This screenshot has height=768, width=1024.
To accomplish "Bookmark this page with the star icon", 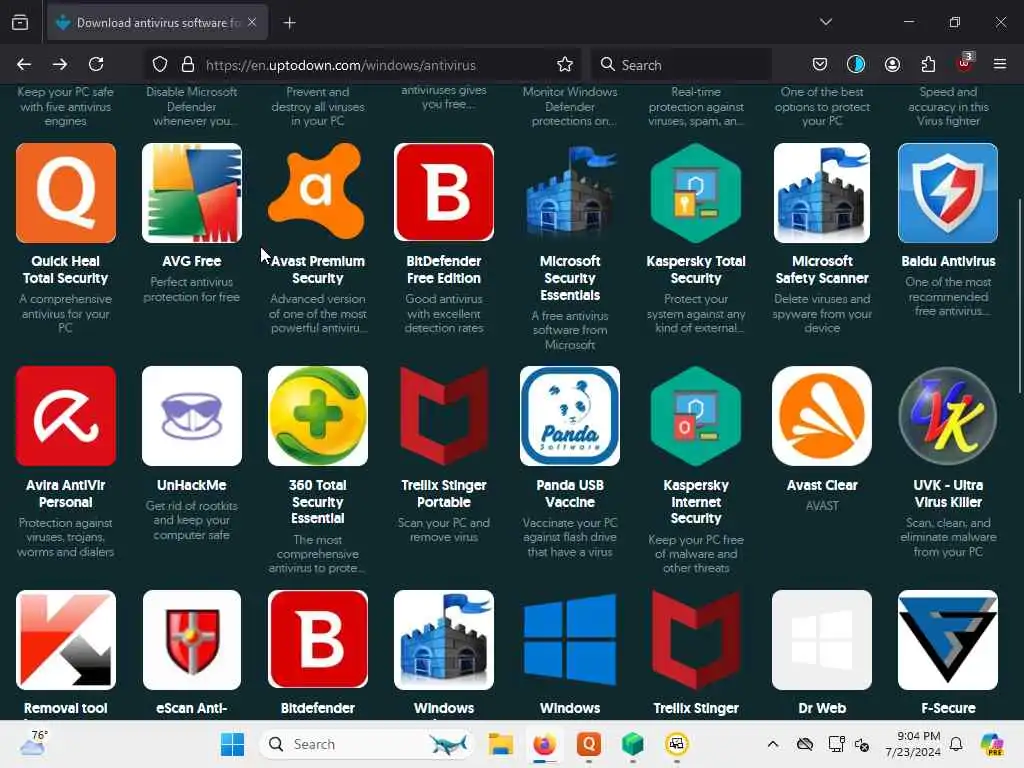I will click(565, 64).
